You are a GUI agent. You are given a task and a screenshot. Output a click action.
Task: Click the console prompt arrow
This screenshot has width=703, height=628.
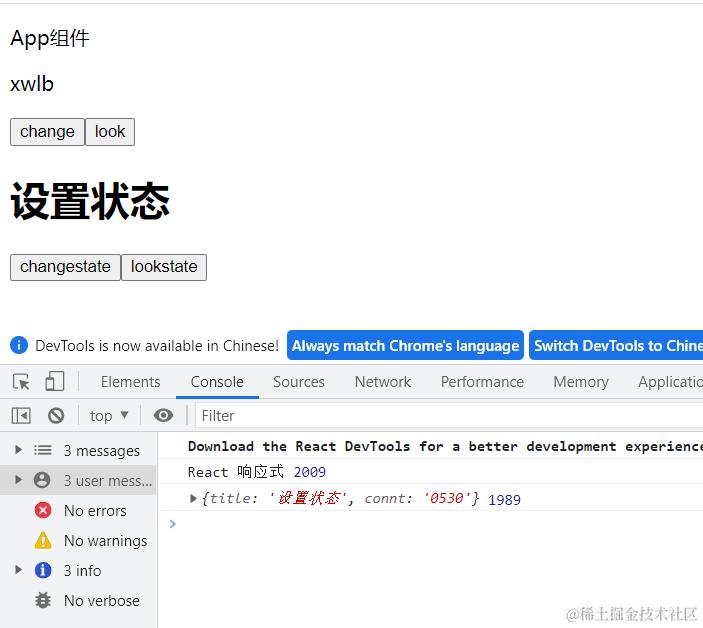[173, 524]
